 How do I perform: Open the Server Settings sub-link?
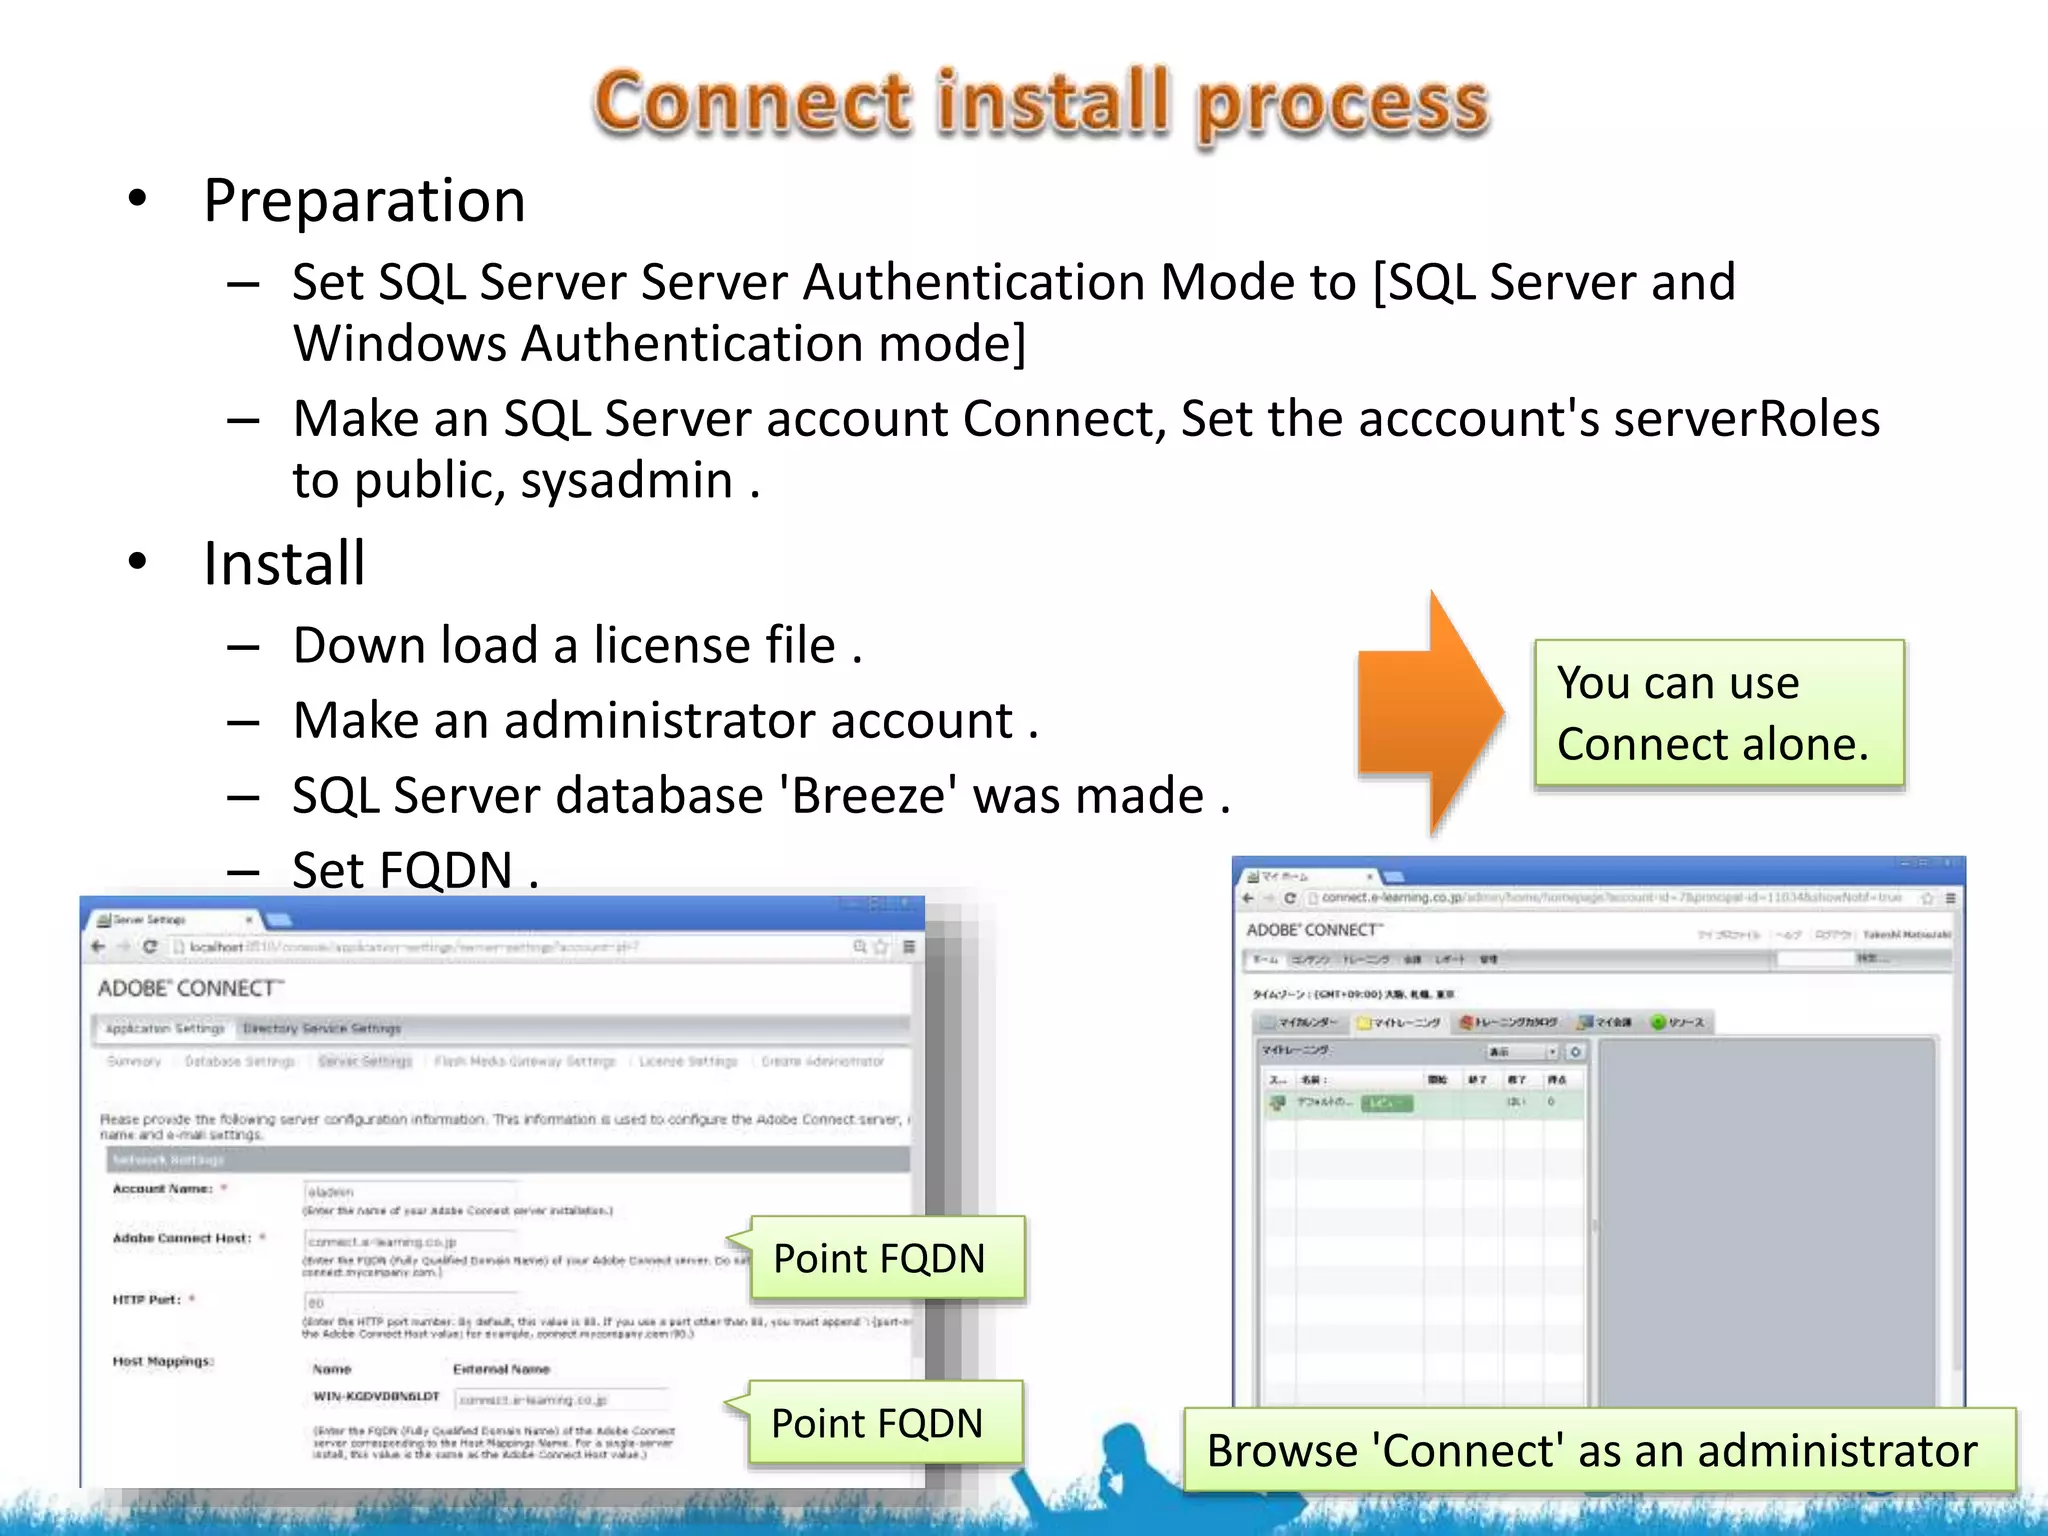point(365,1061)
